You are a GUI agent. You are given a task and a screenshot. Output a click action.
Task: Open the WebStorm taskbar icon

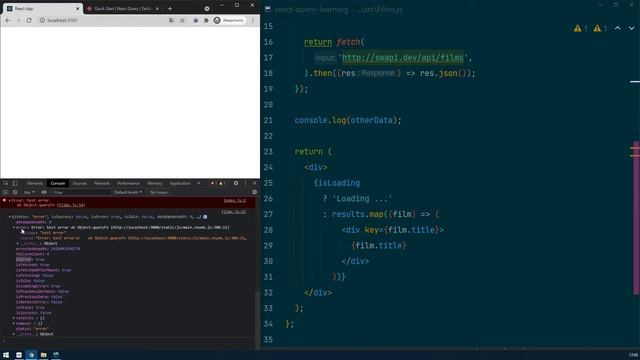tap(56, 355)
